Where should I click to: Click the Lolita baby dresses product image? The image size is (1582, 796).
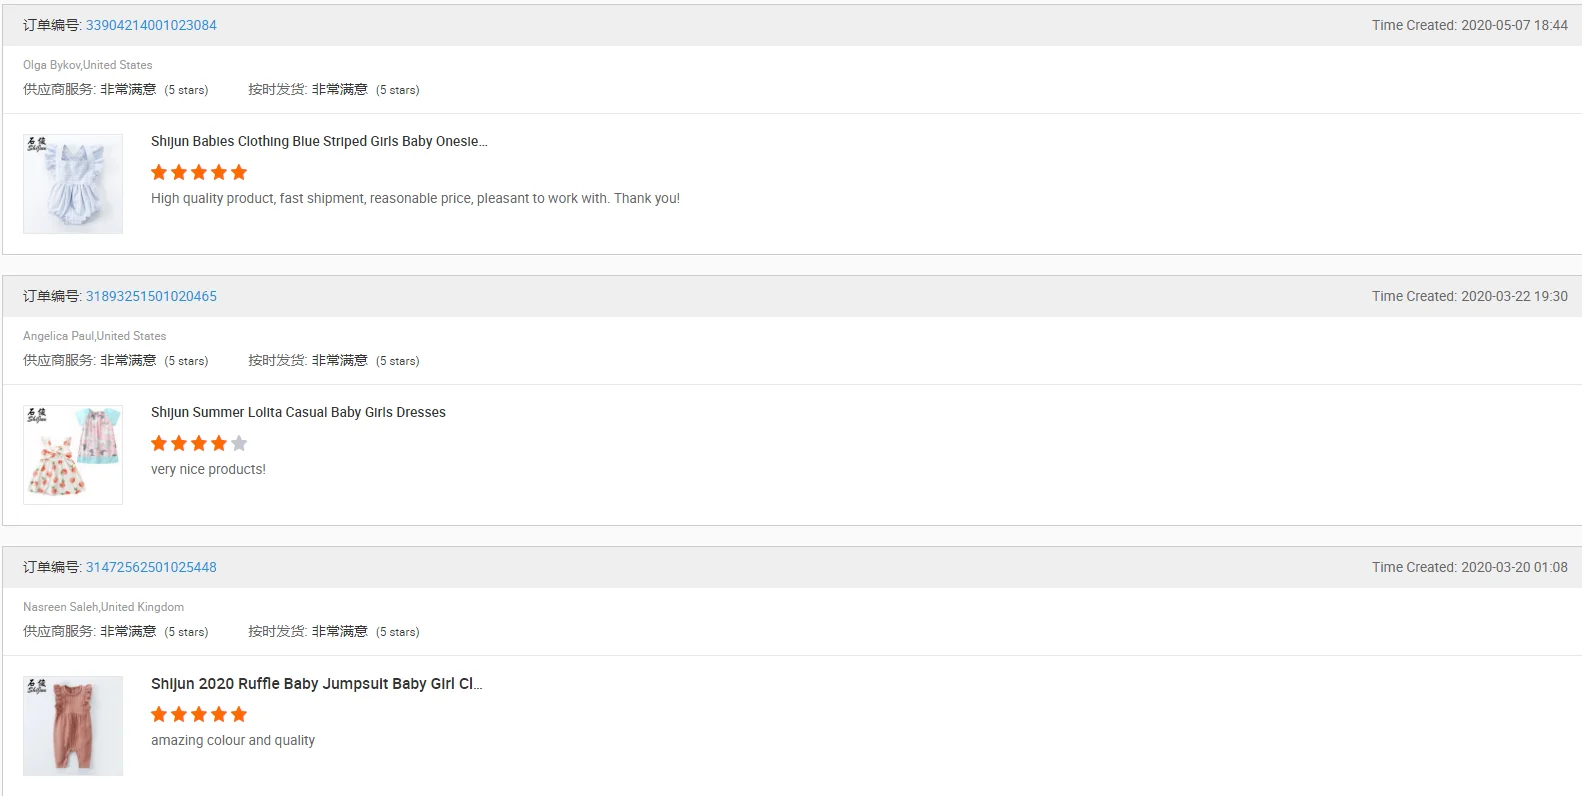coord(73,455)
